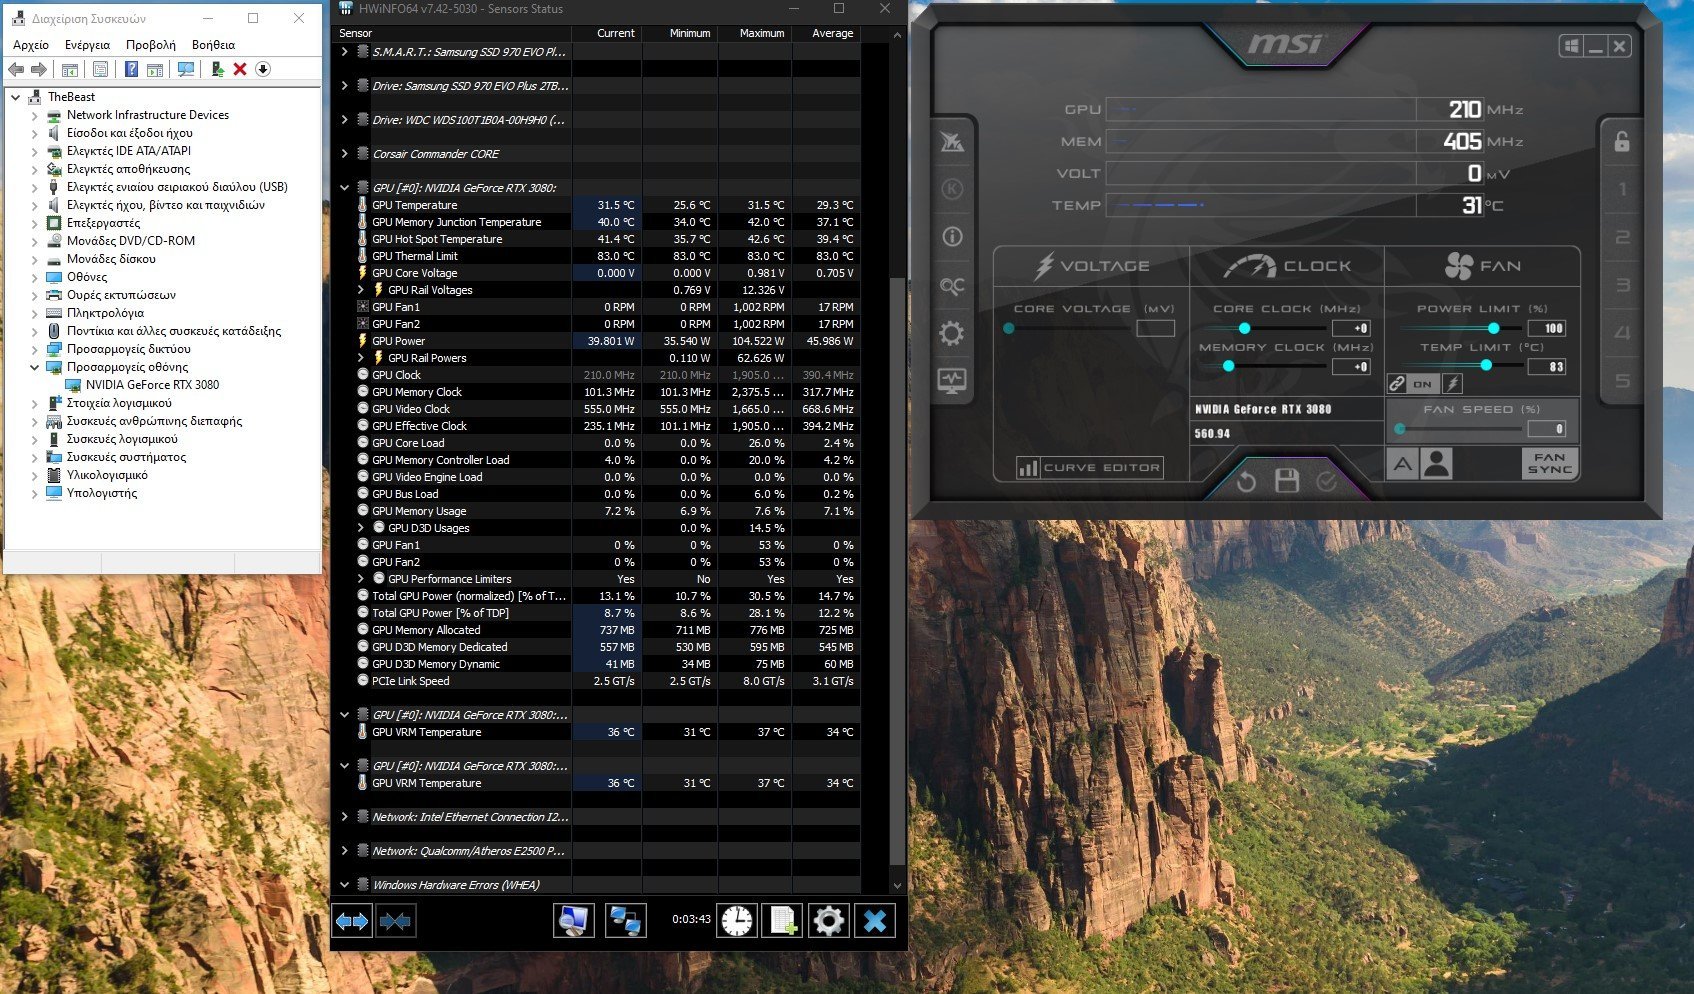Click Power Limit slider handle
The width and height of the screenshot is (1694, 994).
1493,328
